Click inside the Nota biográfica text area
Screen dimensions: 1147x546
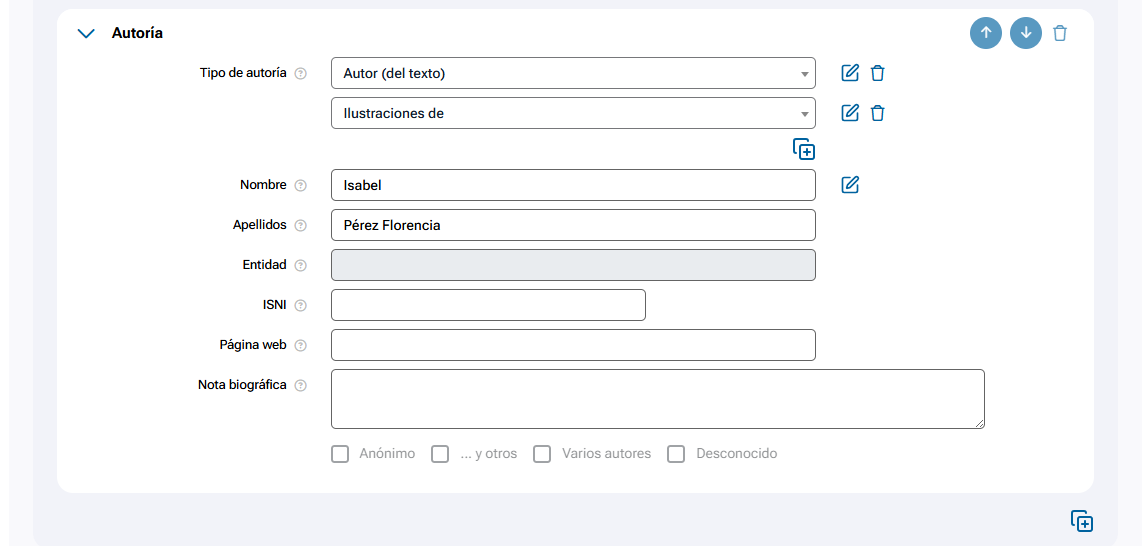point(658,399)
